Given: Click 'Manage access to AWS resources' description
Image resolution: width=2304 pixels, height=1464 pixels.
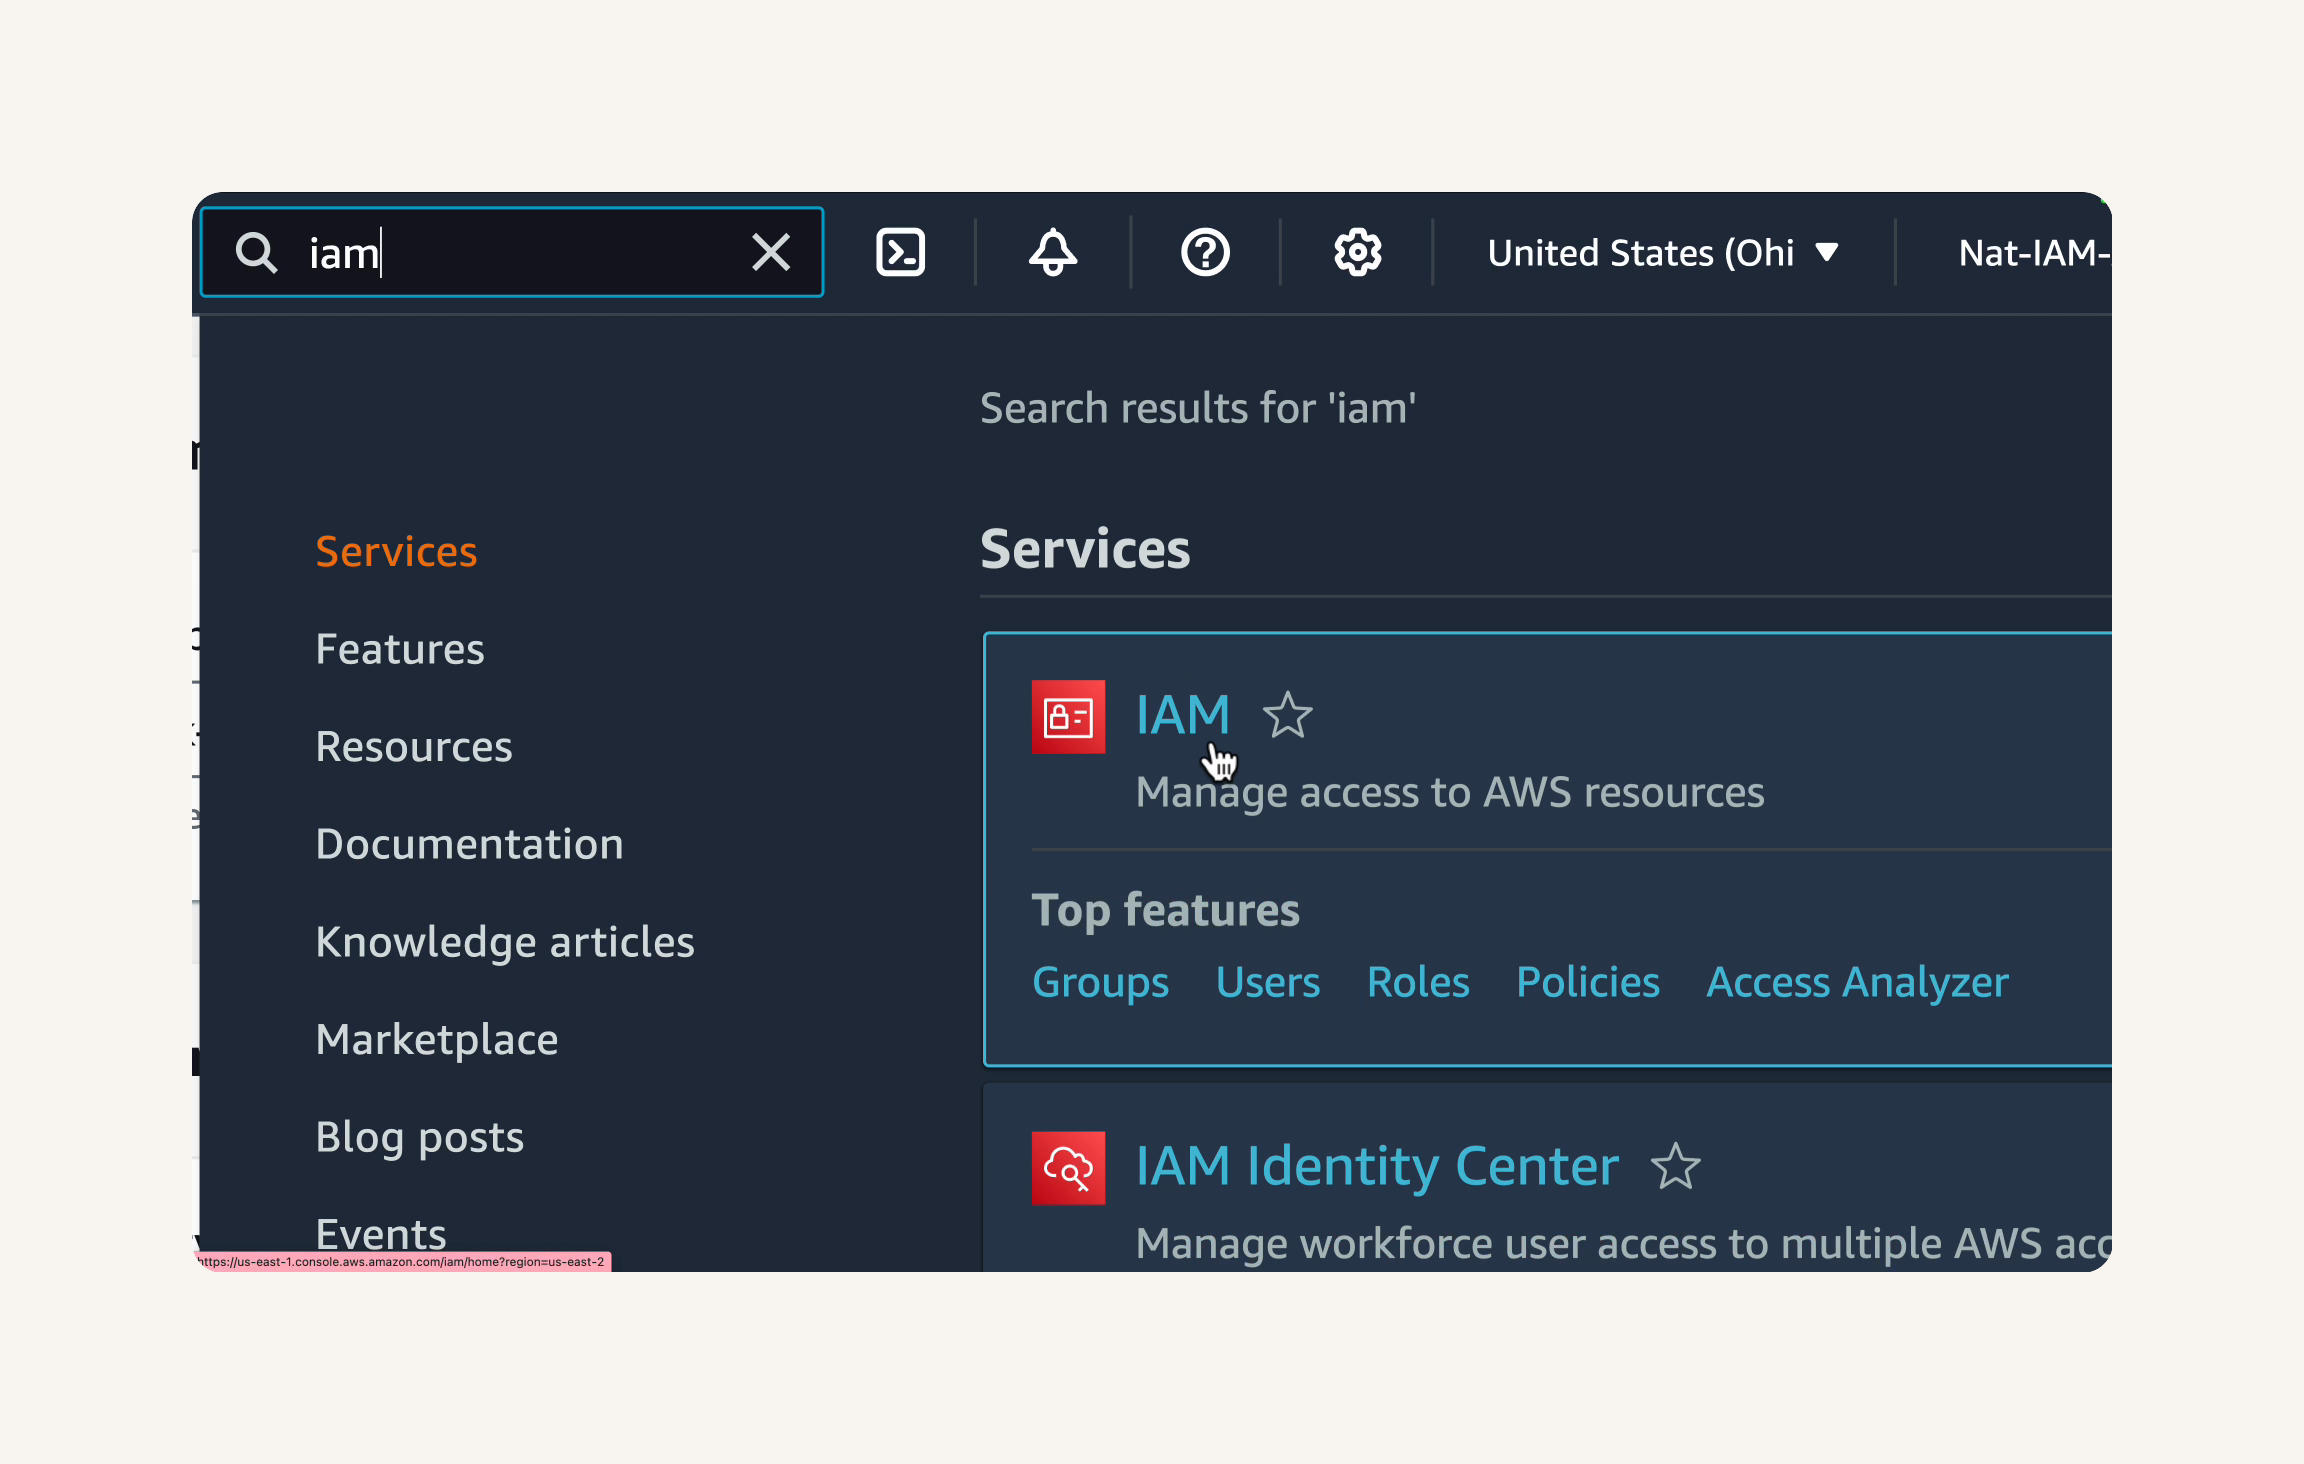Looking at the screenshot, I should point(1450,792).
